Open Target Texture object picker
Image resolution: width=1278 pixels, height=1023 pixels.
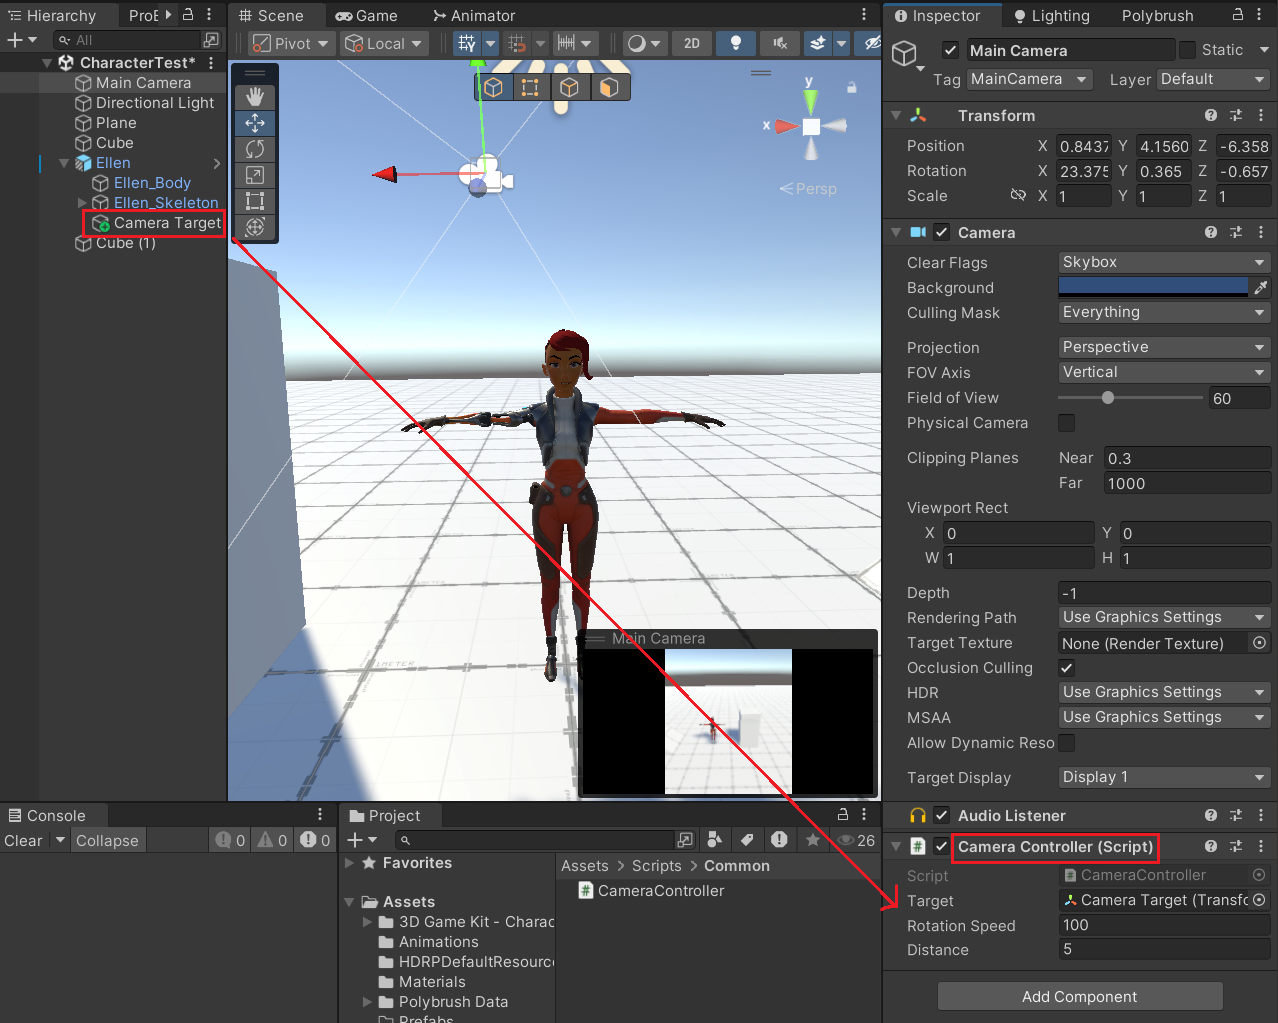pos(1260,643)
